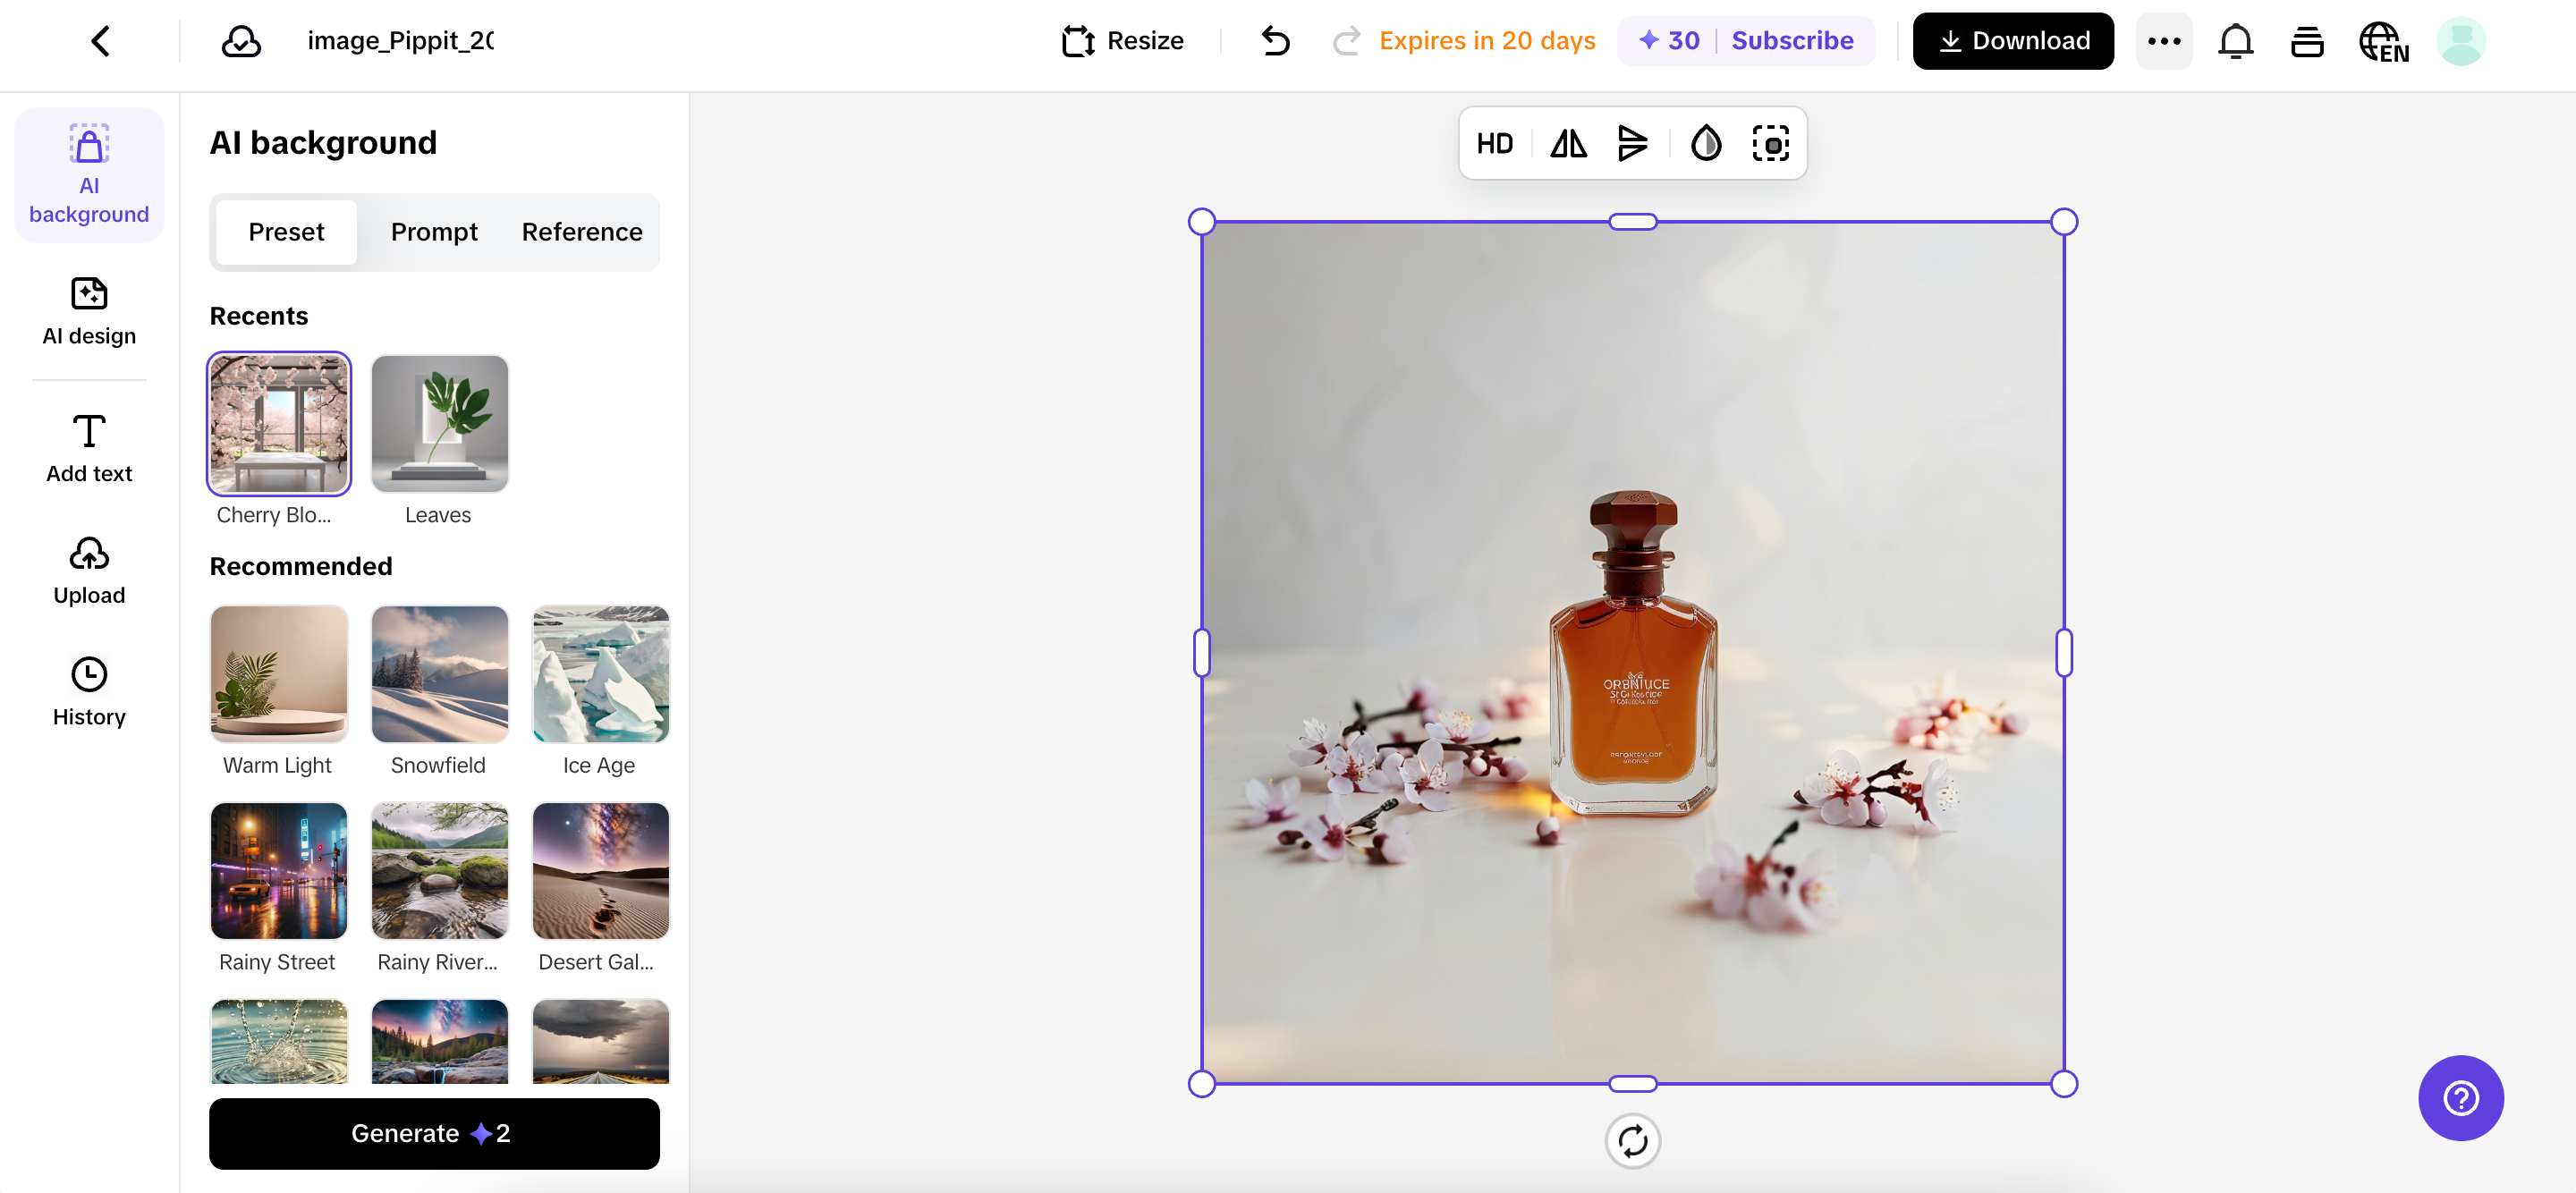Open the Resize options
The image size is (2576, 1193).
tap(1122, 41)
